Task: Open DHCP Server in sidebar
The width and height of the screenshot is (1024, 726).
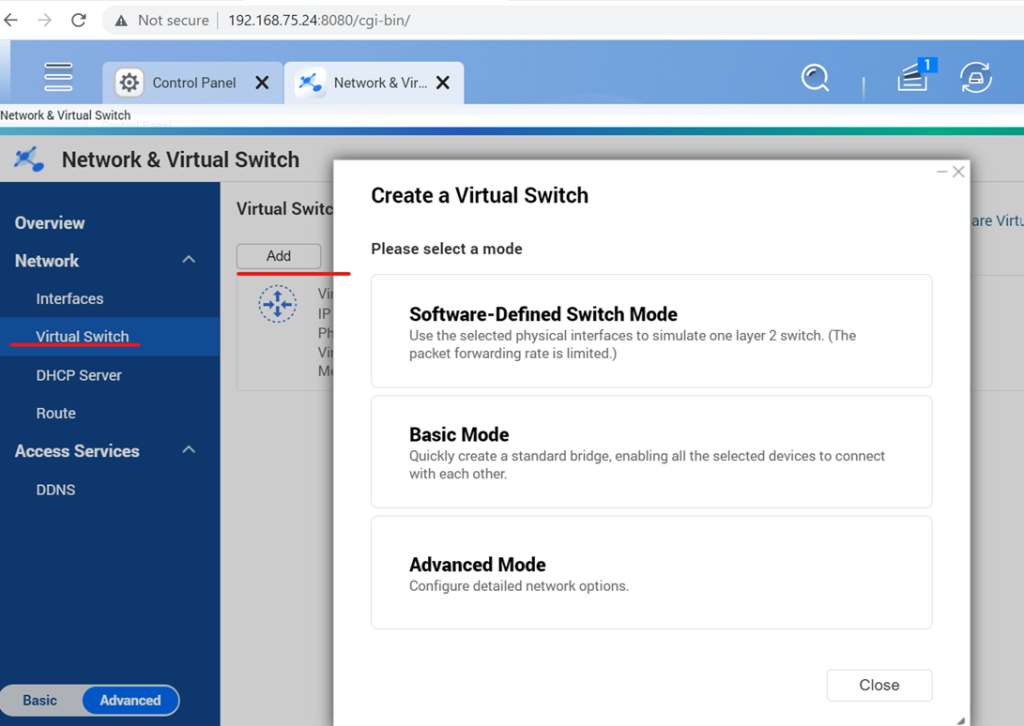Action: [79, 375]
